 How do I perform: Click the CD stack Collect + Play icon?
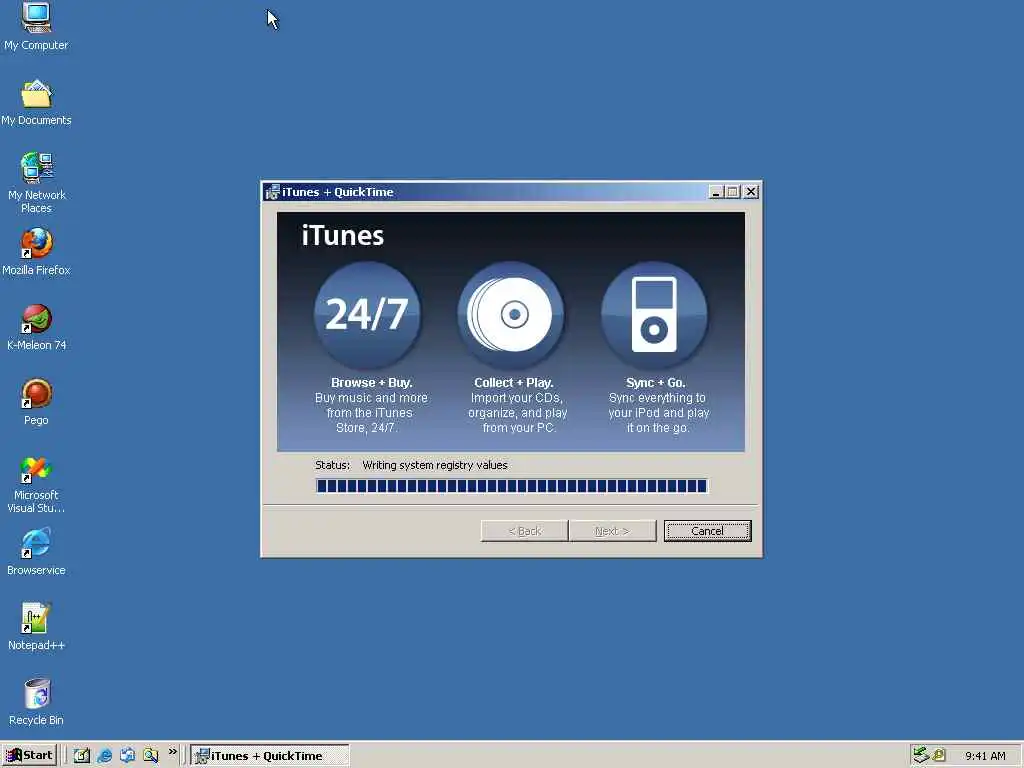(x=511, y=315)
